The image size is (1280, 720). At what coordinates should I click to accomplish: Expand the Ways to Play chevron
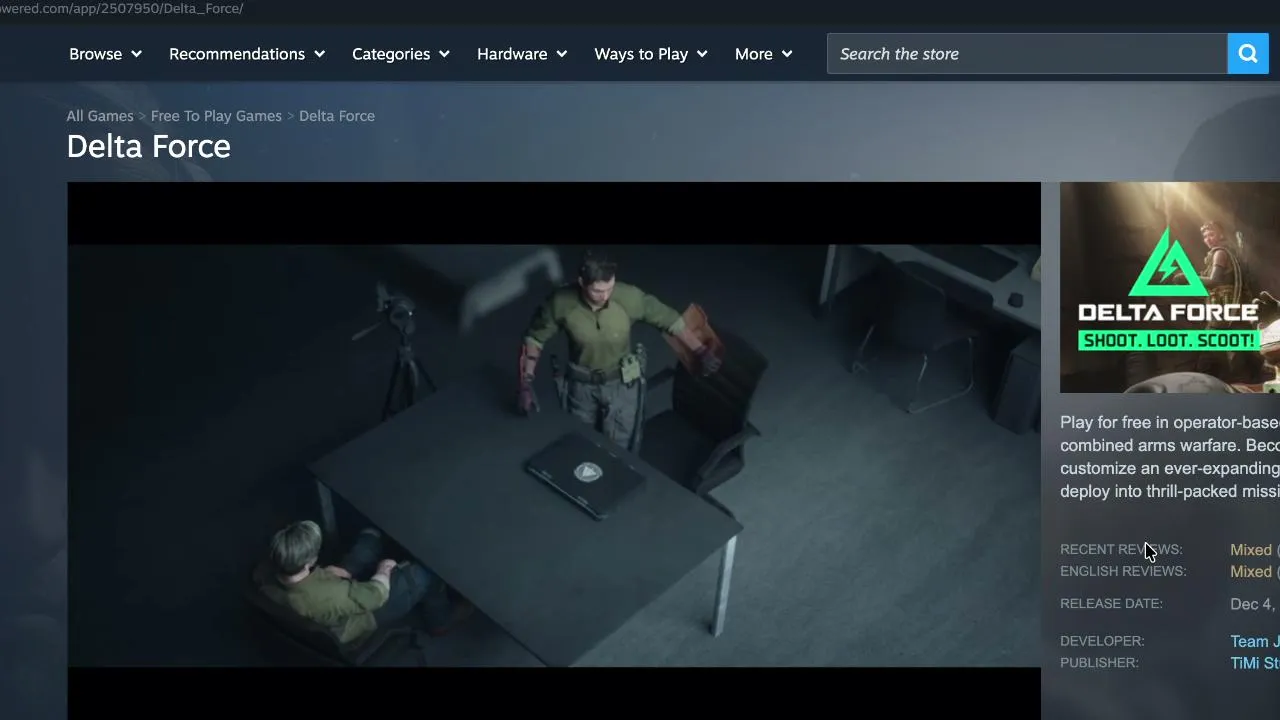point(702,54)
